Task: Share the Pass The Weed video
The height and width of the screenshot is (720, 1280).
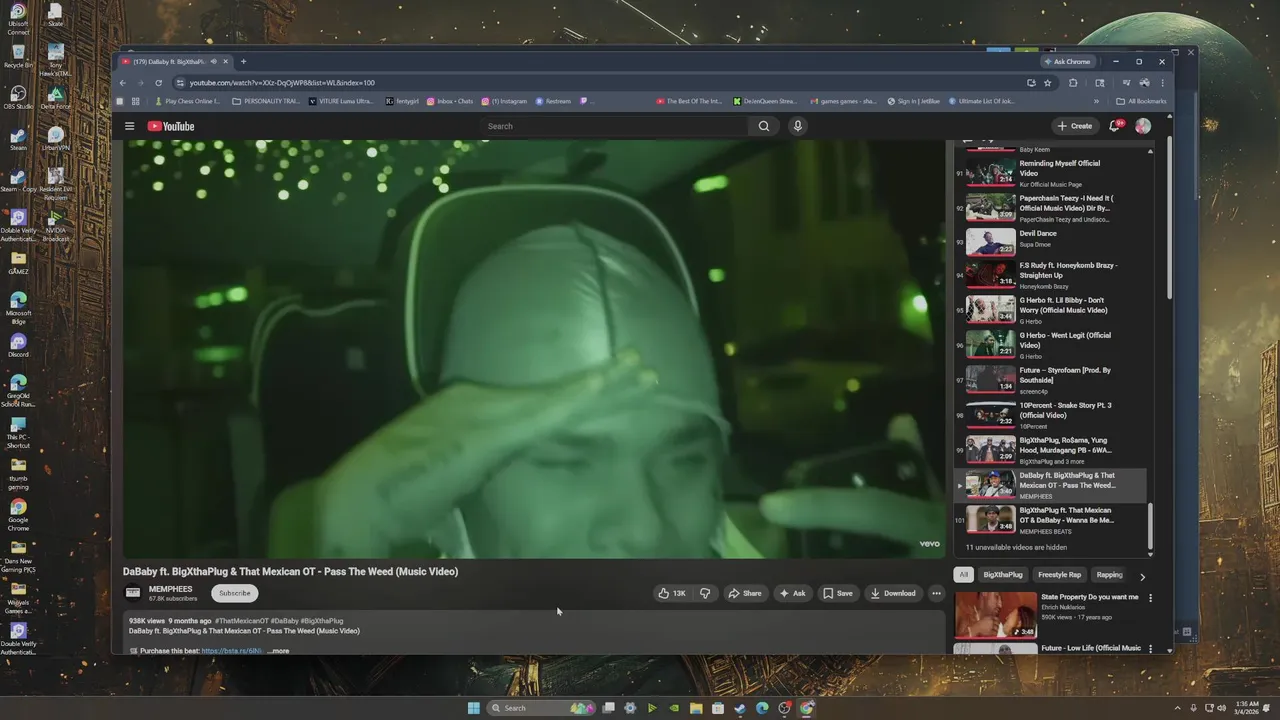Action: 745,593
